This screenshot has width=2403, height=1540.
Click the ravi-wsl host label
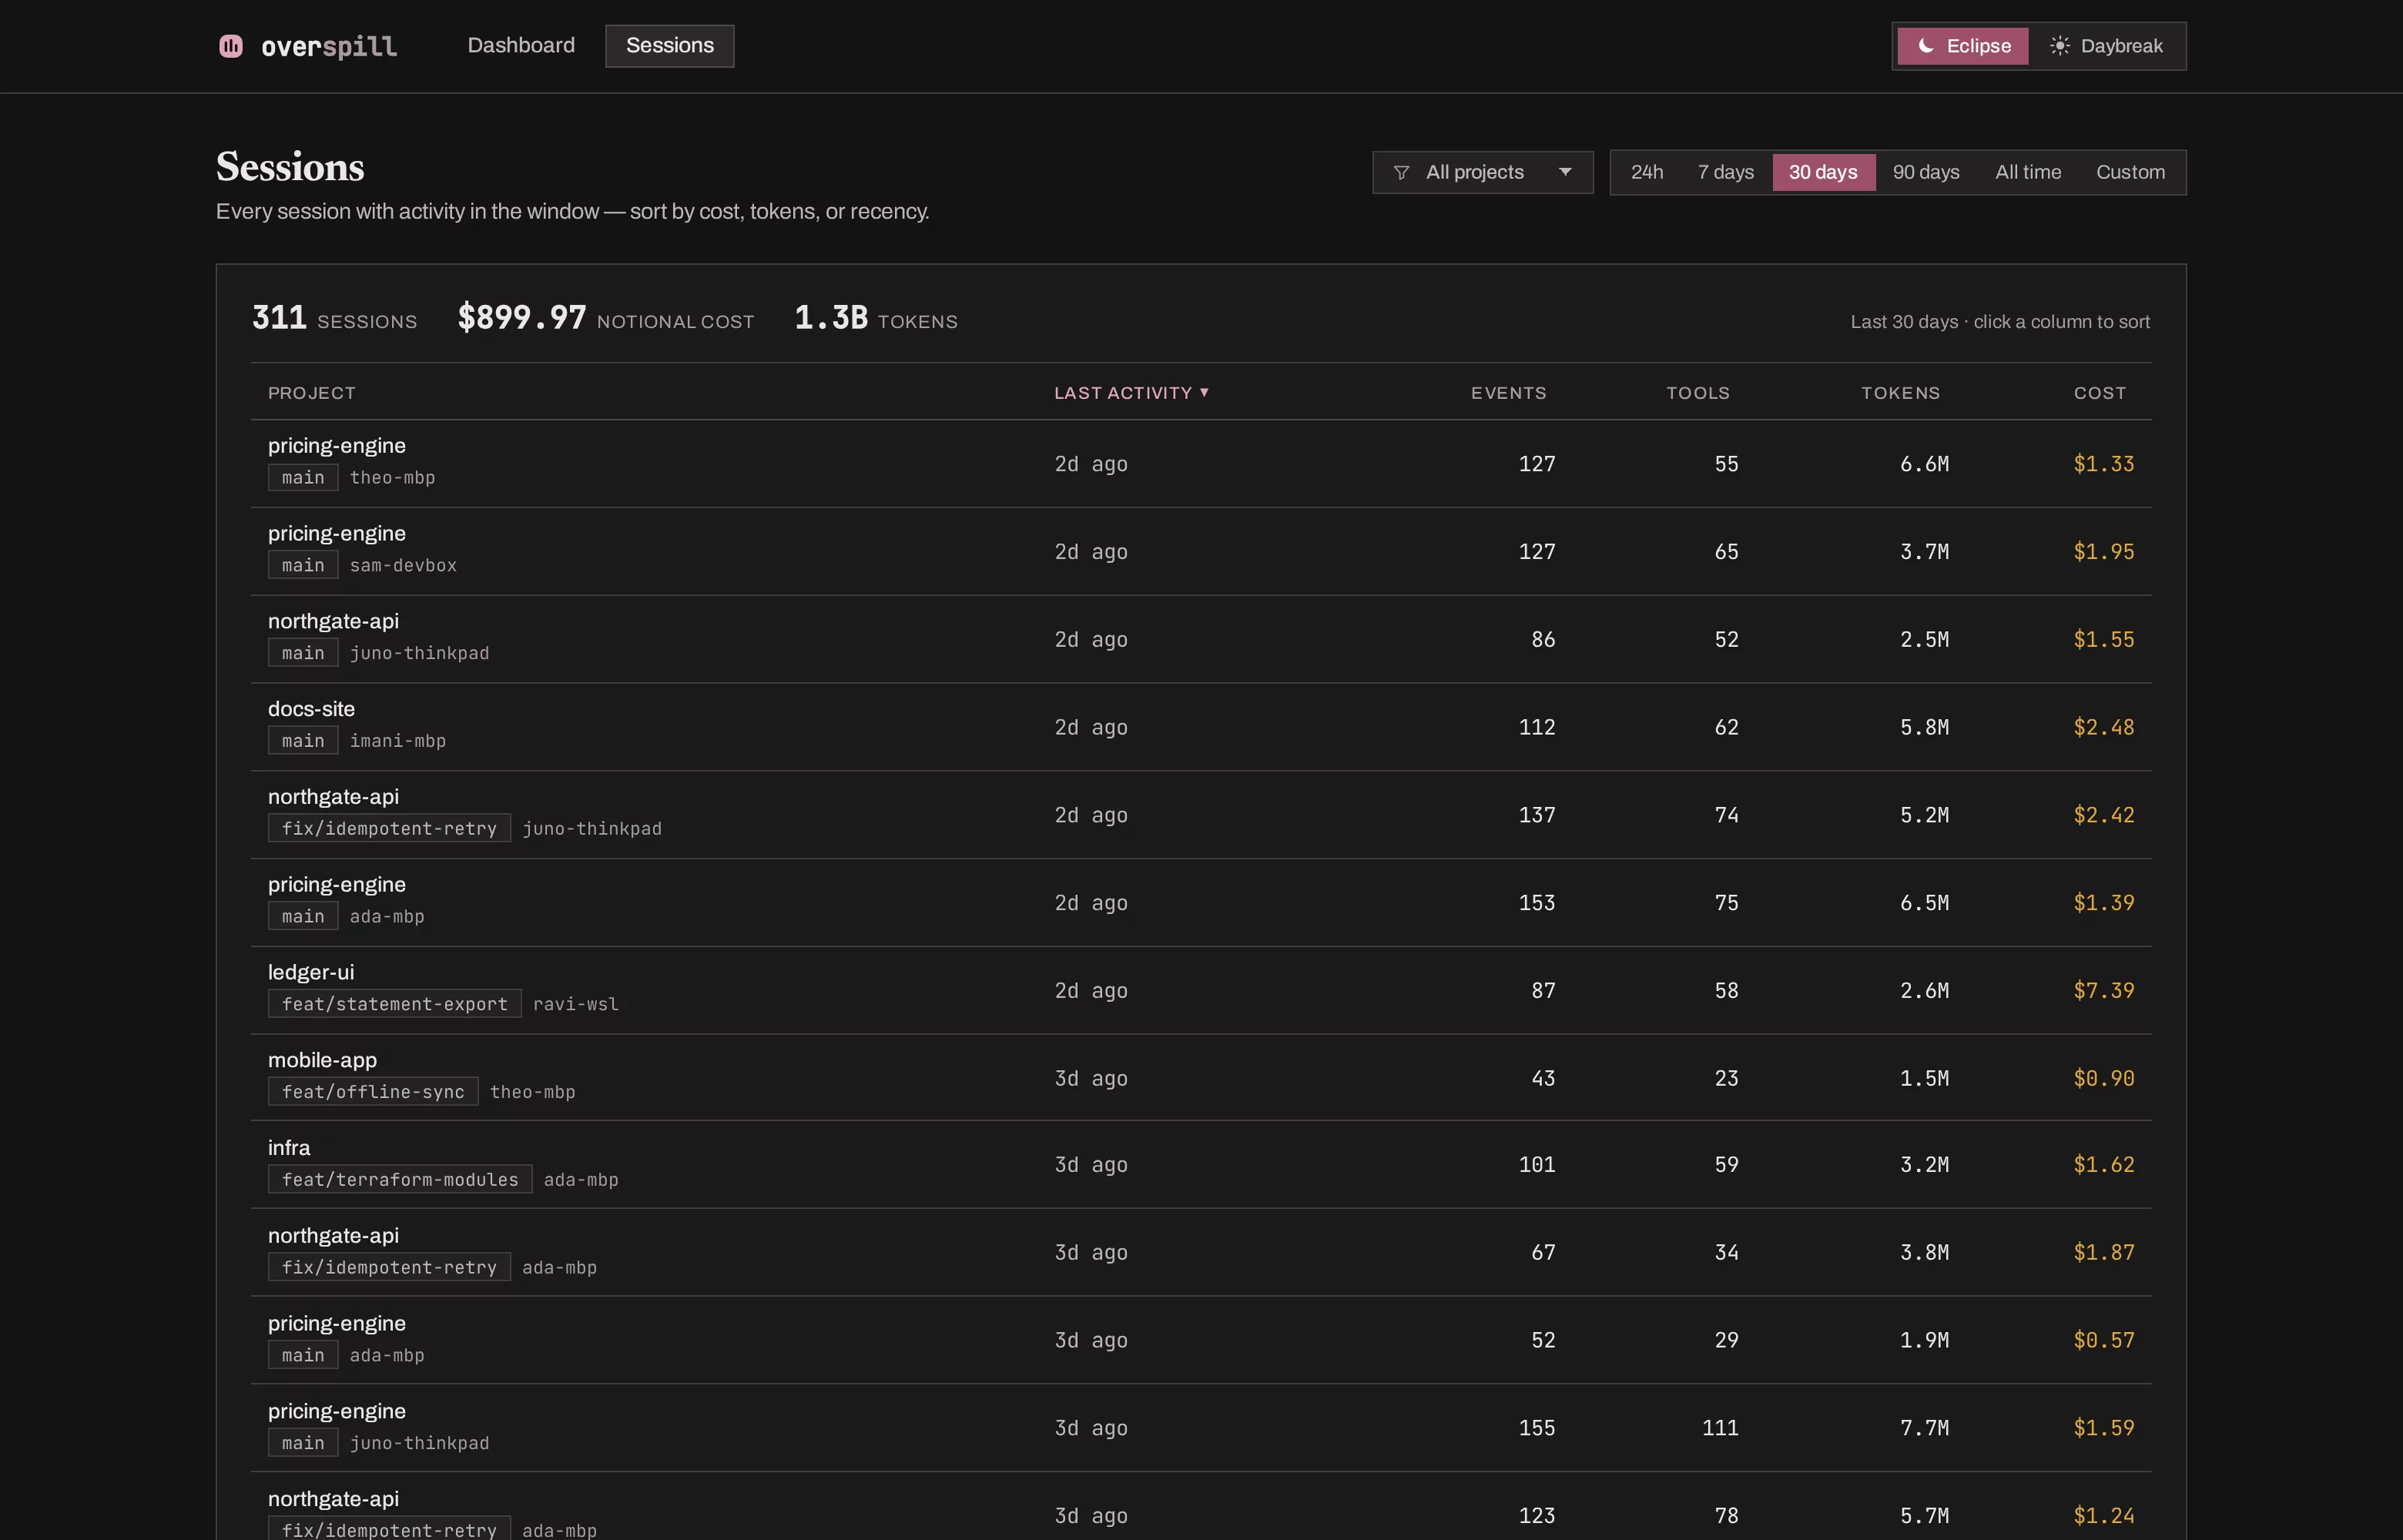point(575,1004)
